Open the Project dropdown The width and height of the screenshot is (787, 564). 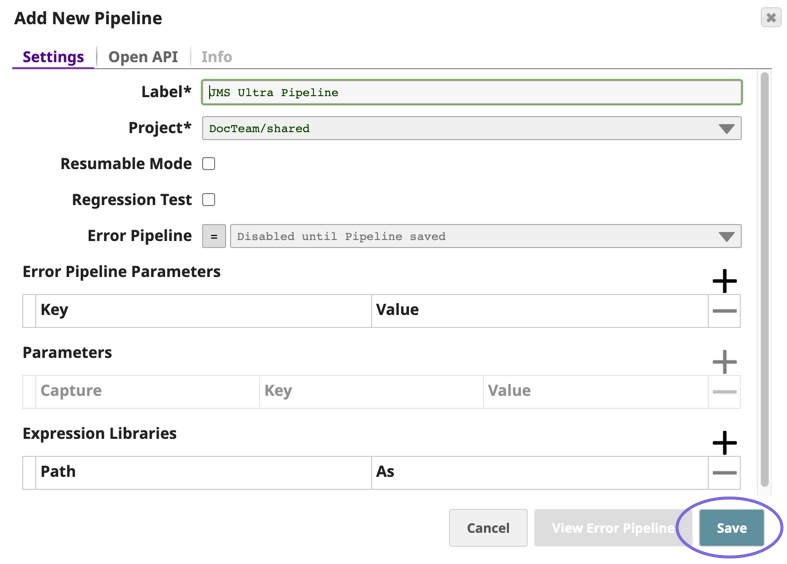click(471, 128)
